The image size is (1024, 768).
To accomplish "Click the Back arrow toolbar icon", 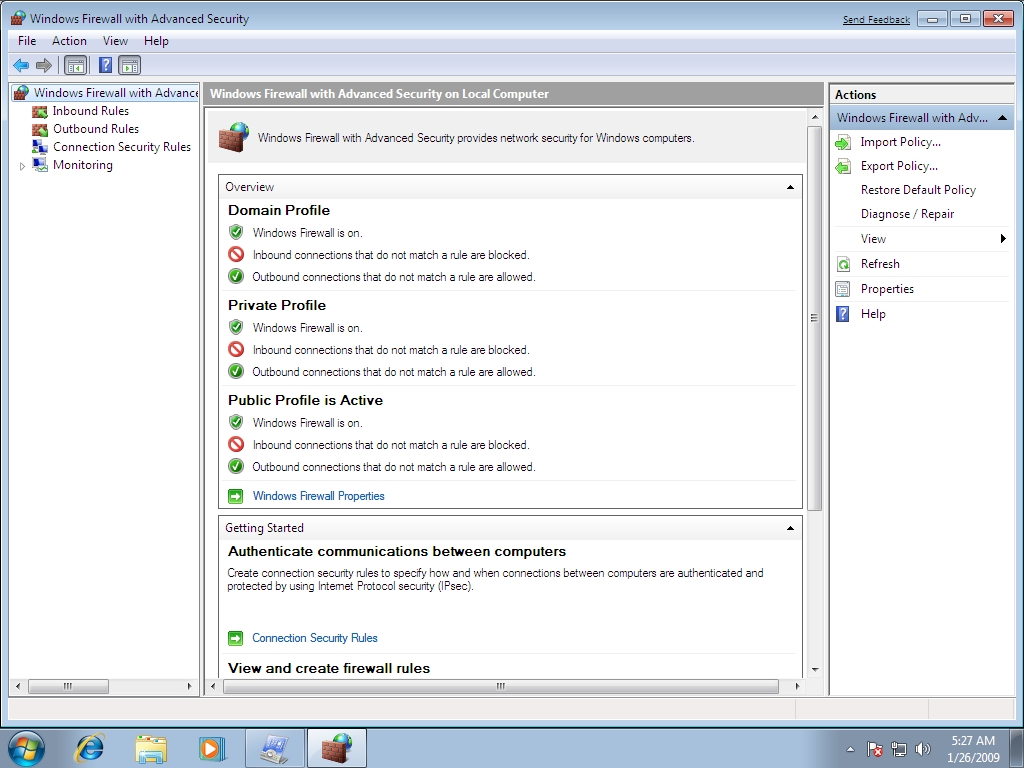I will [x=21, y=66].
